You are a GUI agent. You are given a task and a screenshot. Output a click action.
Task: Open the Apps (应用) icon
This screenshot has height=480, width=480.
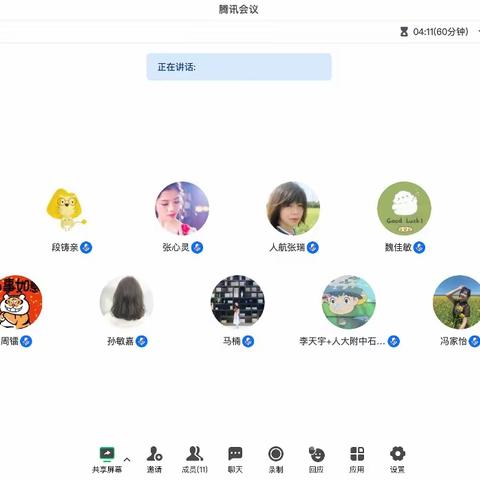[x=357, y=454]
